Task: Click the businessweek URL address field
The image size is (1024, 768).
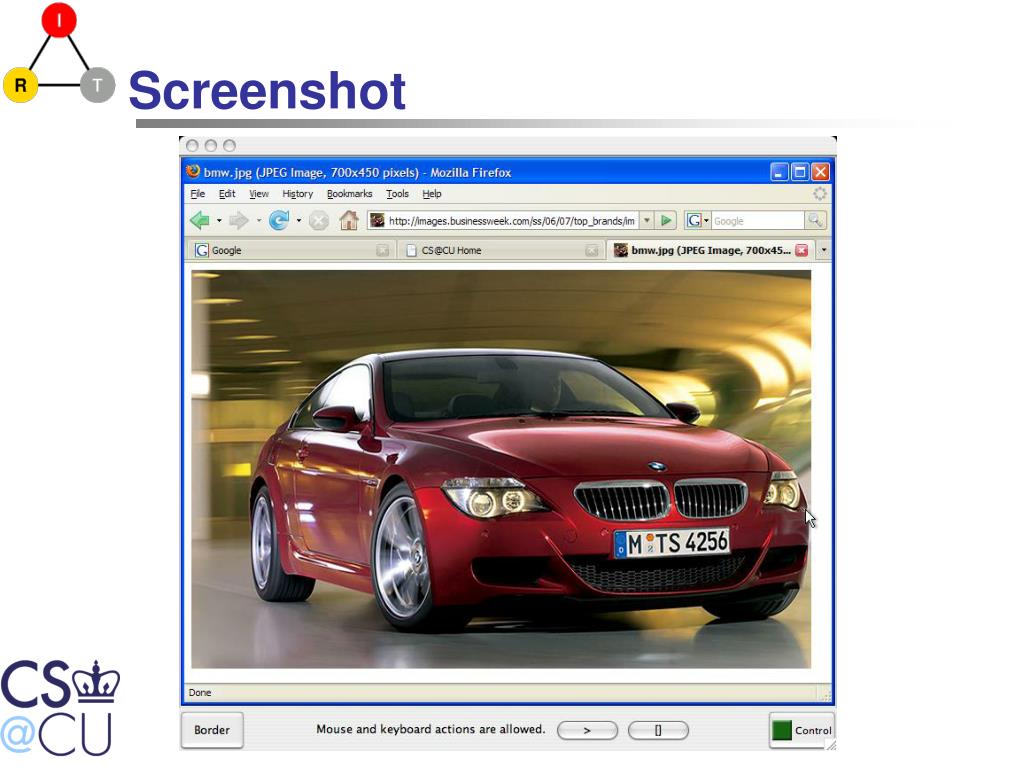Action: pos(511,221)
